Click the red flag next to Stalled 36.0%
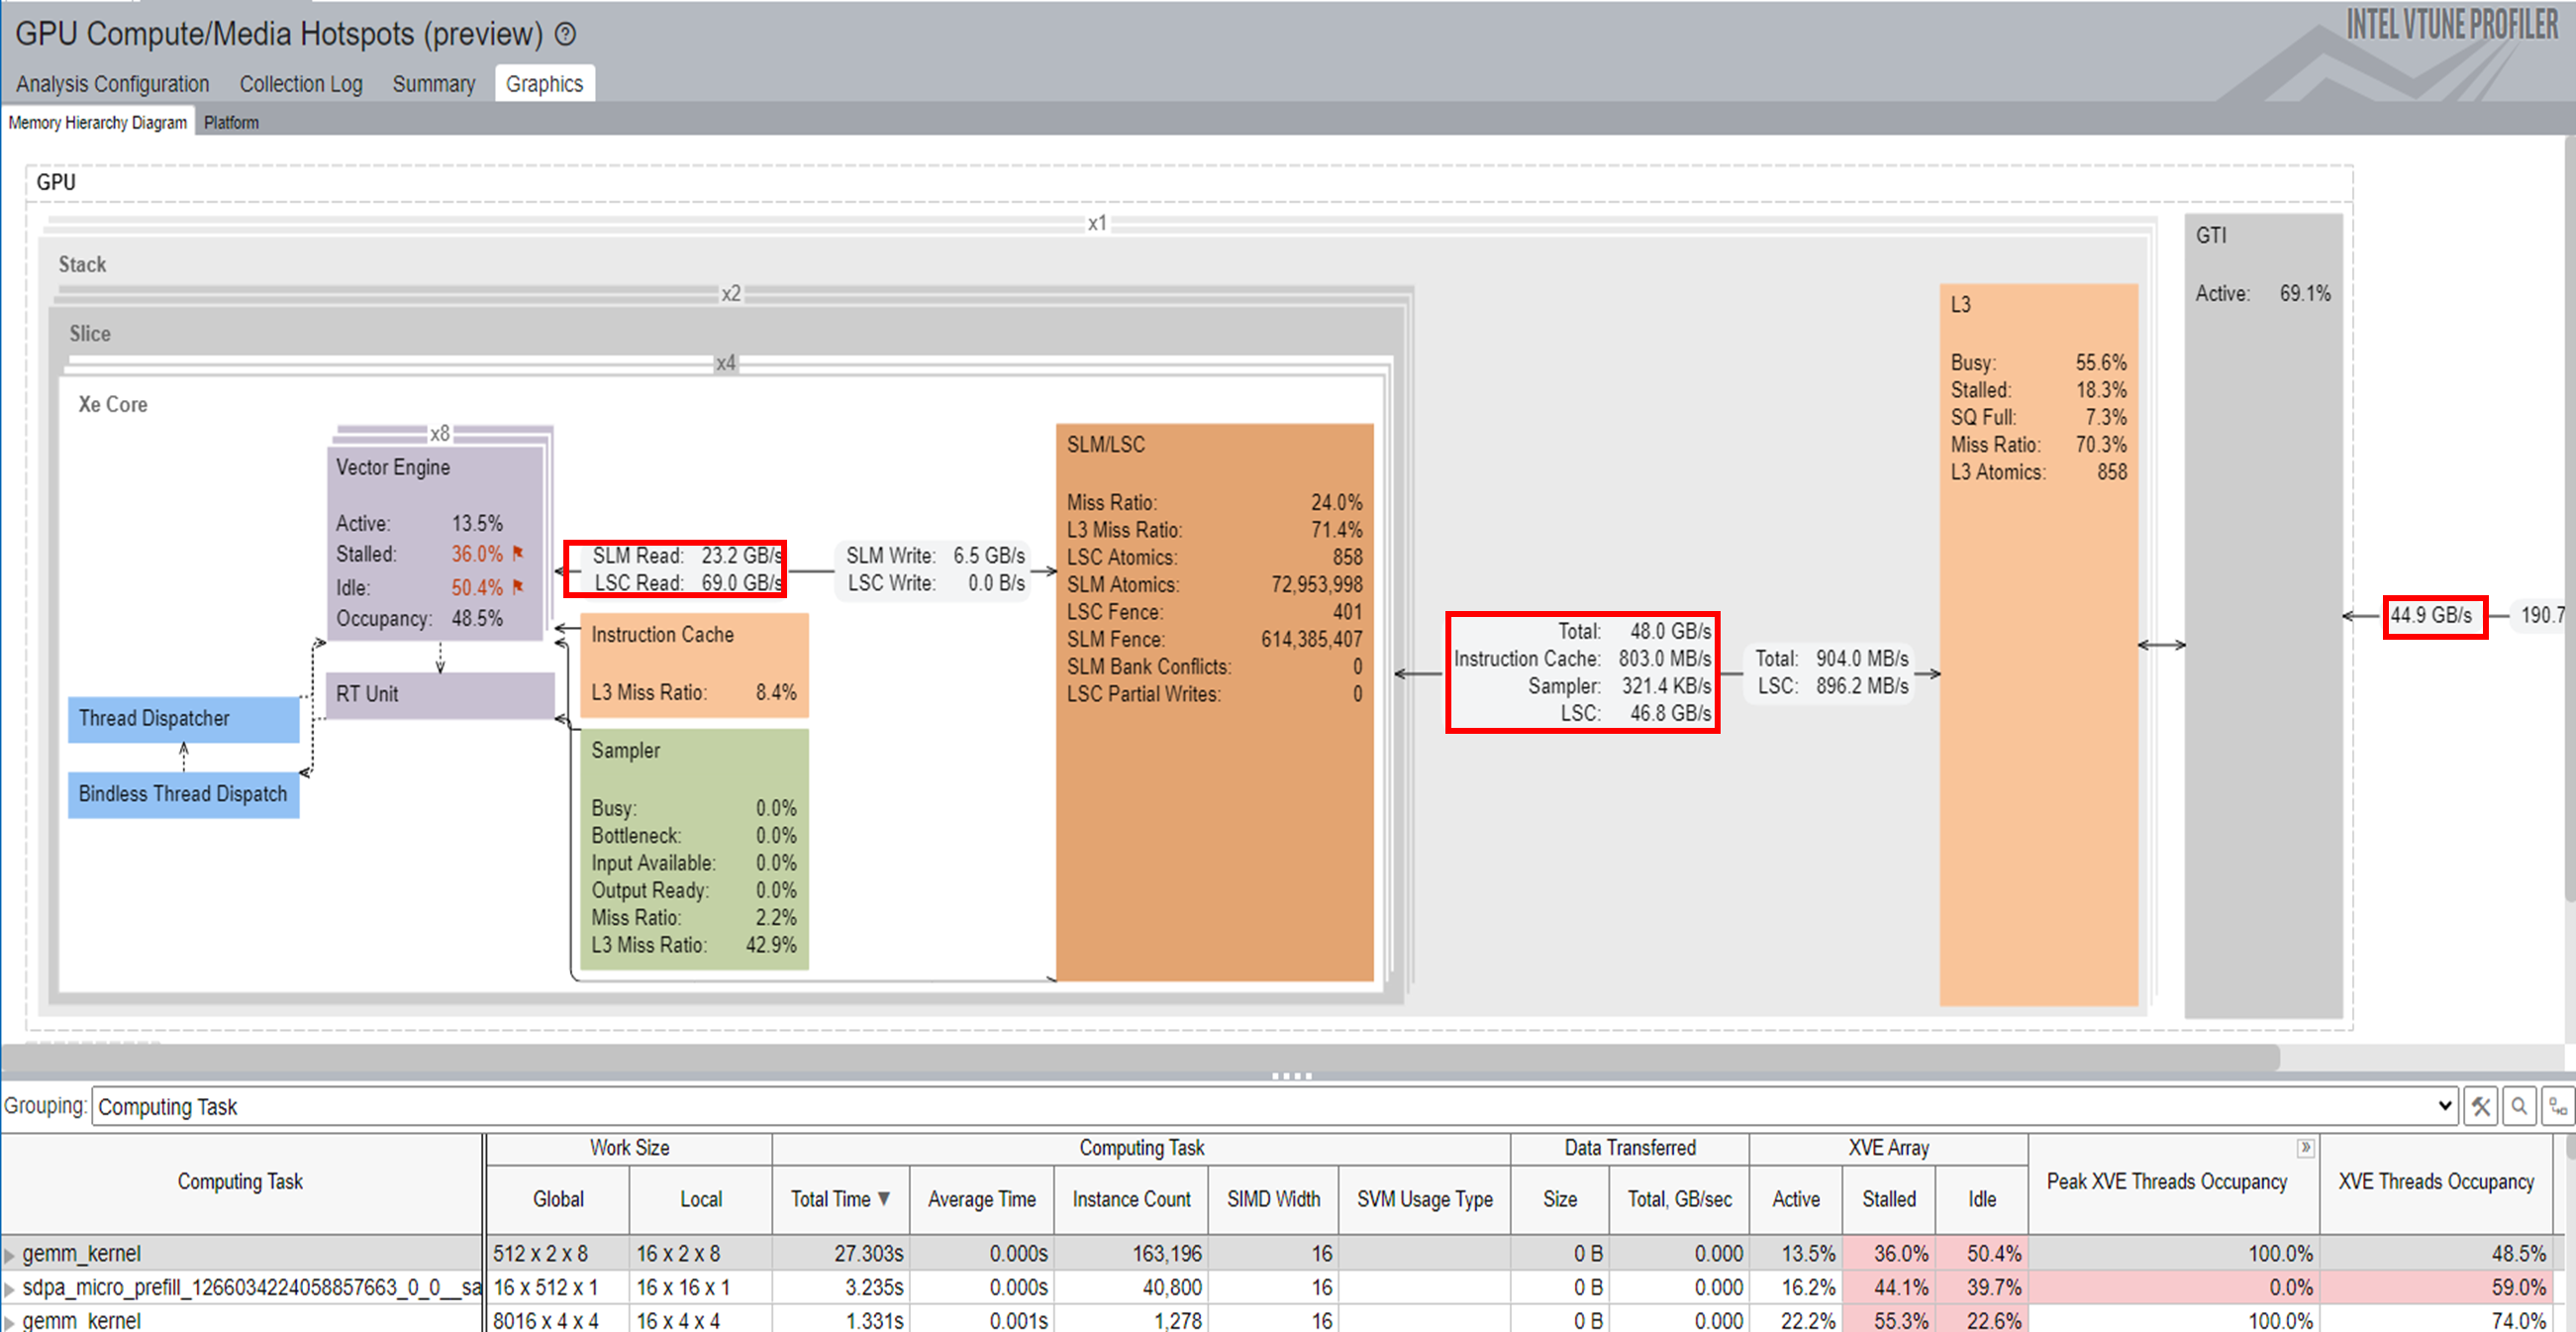The width and height of the screenshot is (2576, 1332). pyautogui.click(x=518, y=552)
